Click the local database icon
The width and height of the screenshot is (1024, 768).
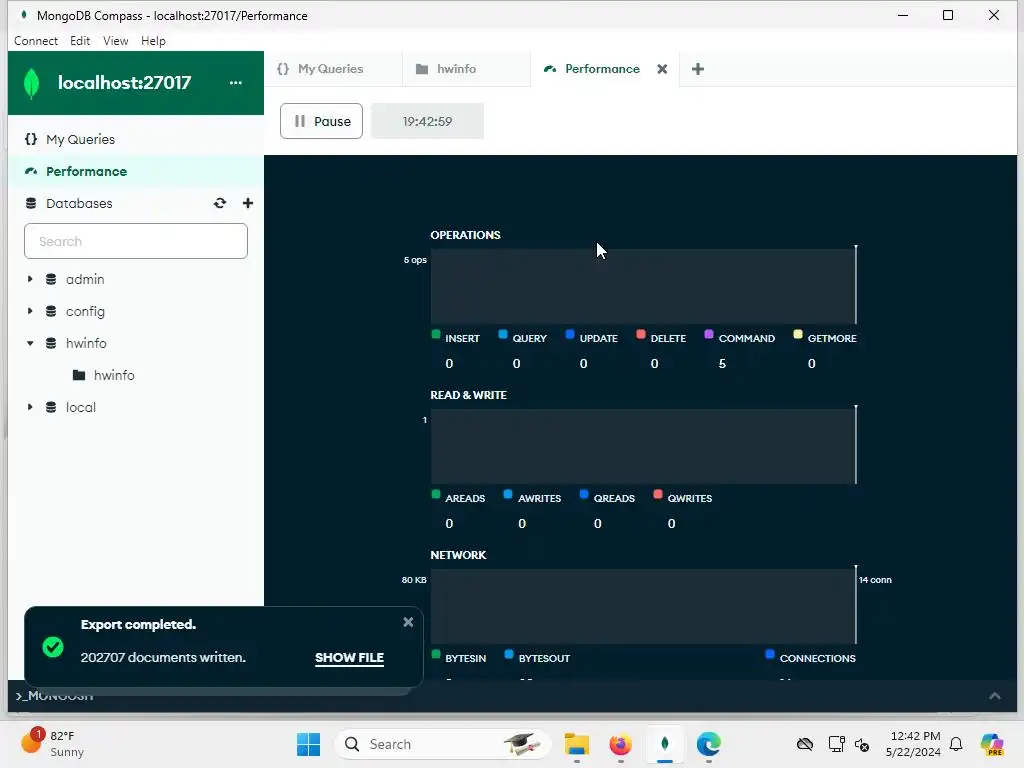click(51, 407)
